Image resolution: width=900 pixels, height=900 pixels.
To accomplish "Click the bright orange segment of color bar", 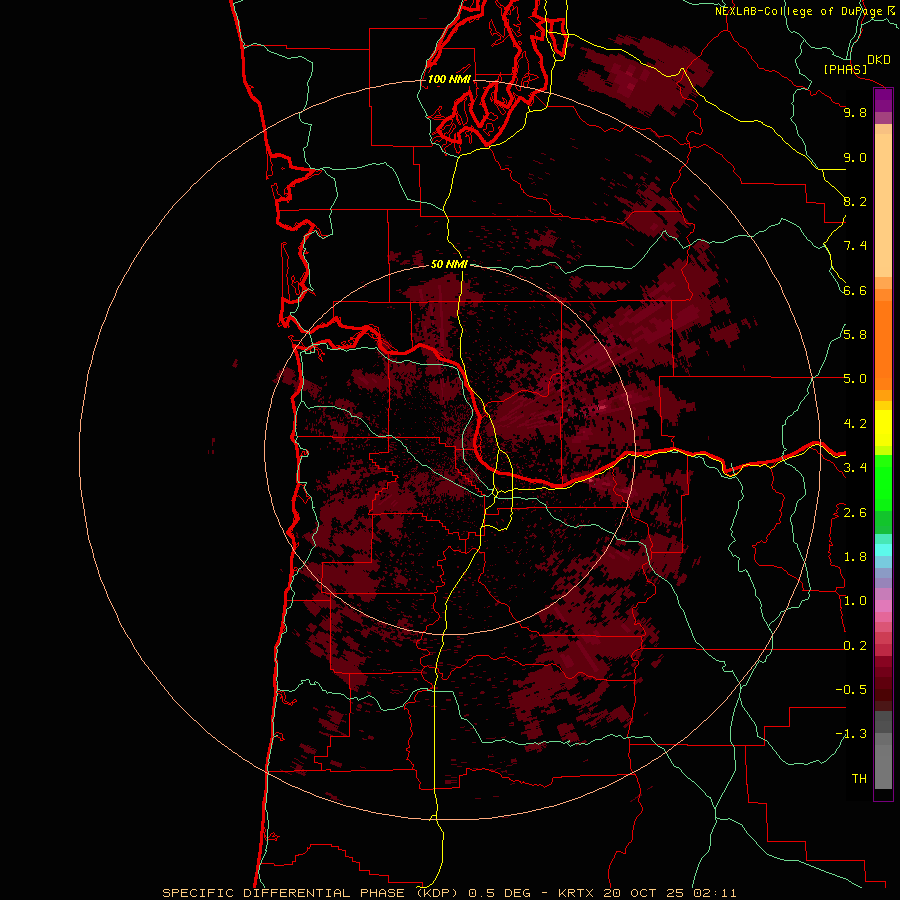I will (x=883, y=345).
